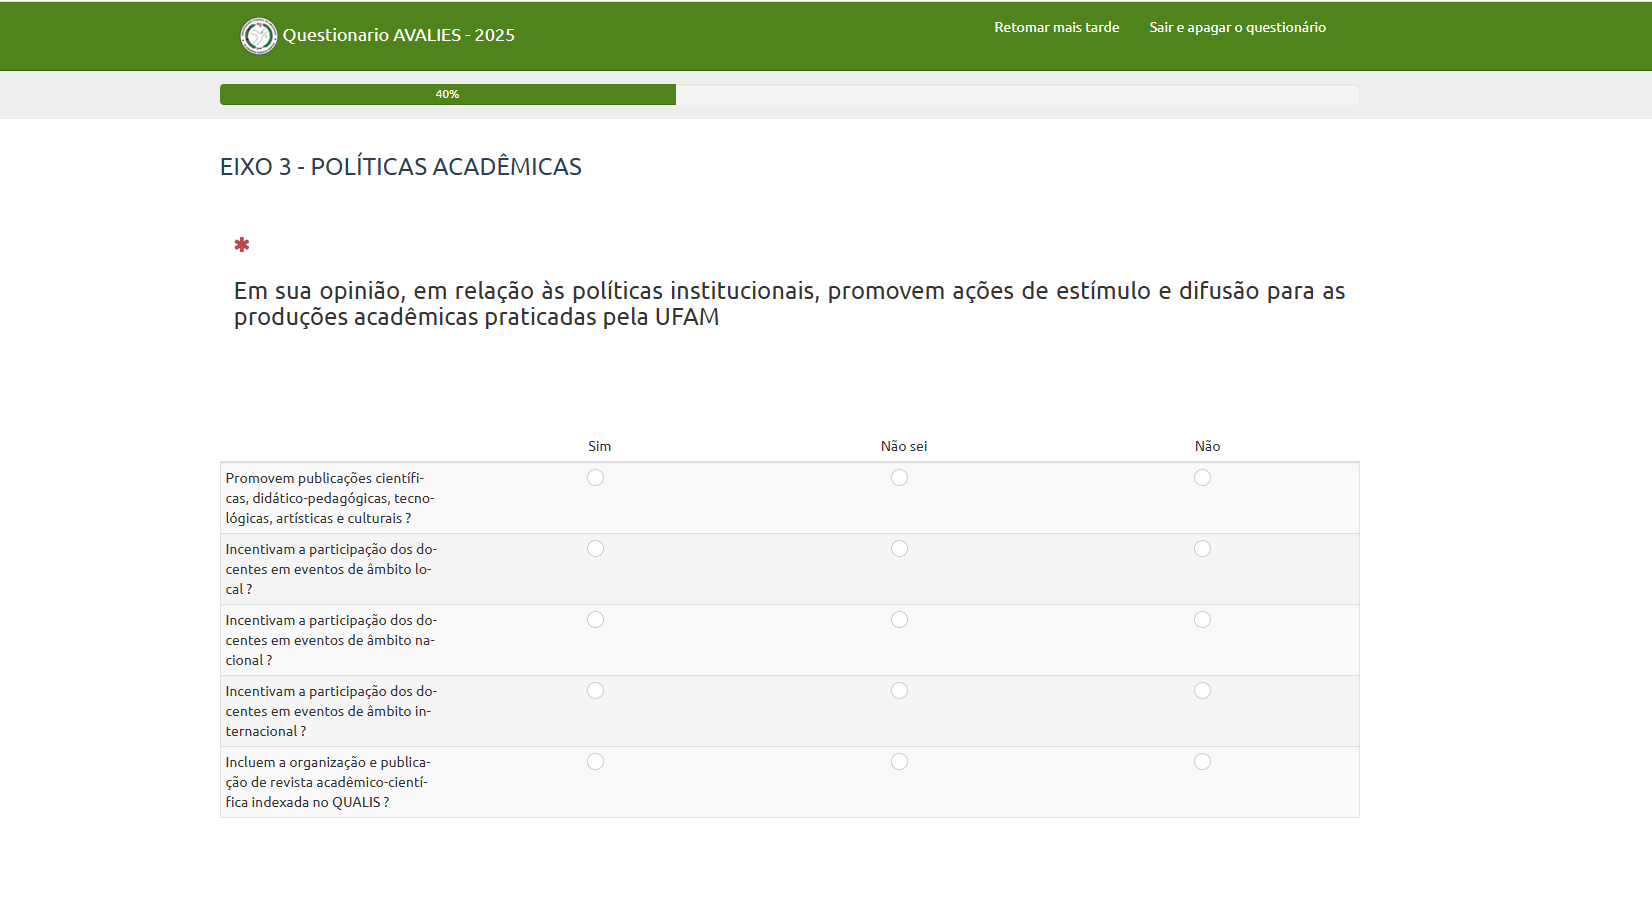Click the 40% progress bar
1652x906 pixels.
(448, 95)
